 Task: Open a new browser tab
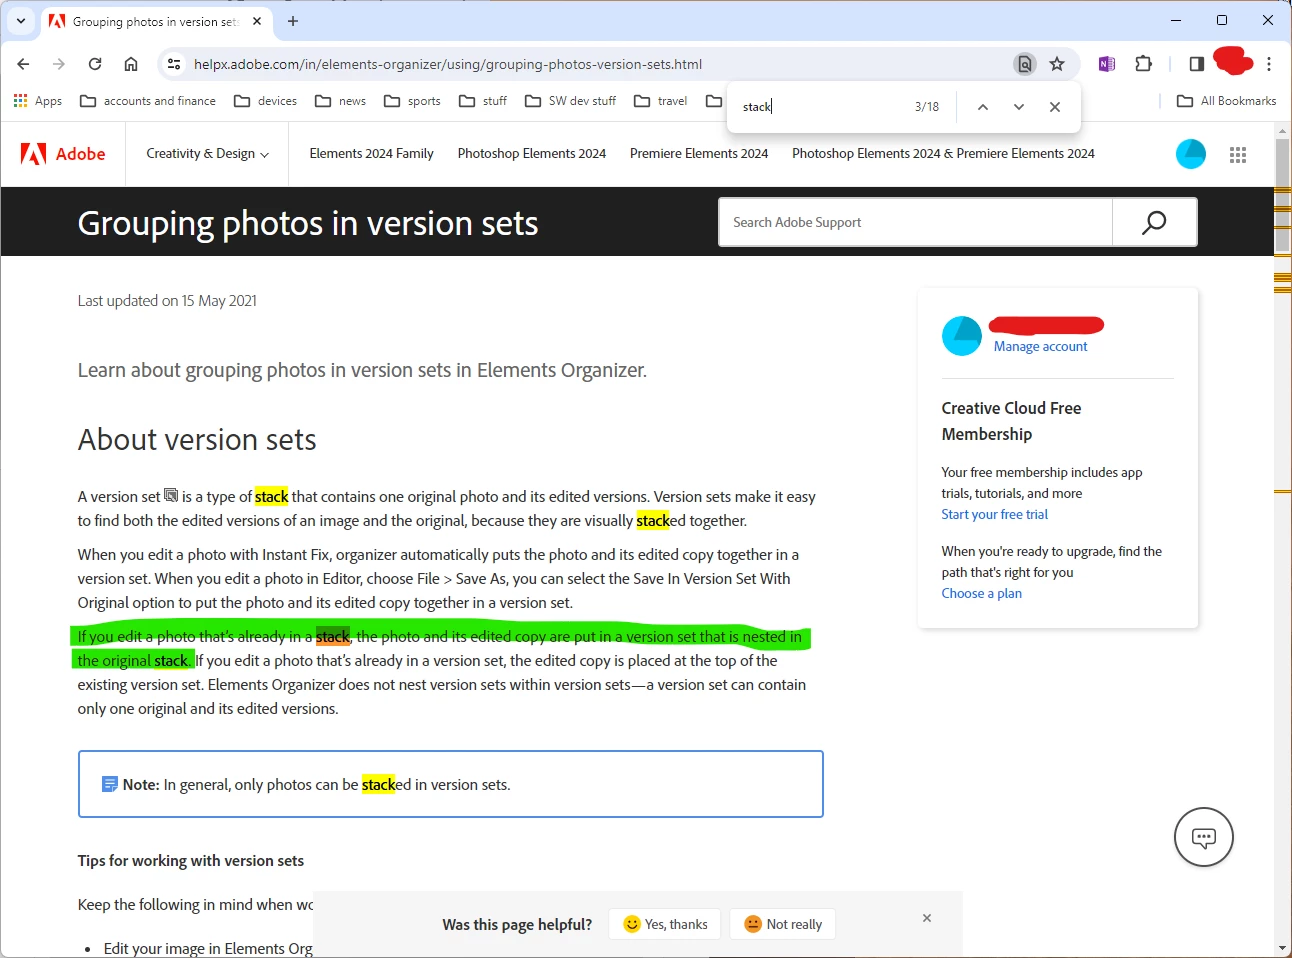(293, 21)
